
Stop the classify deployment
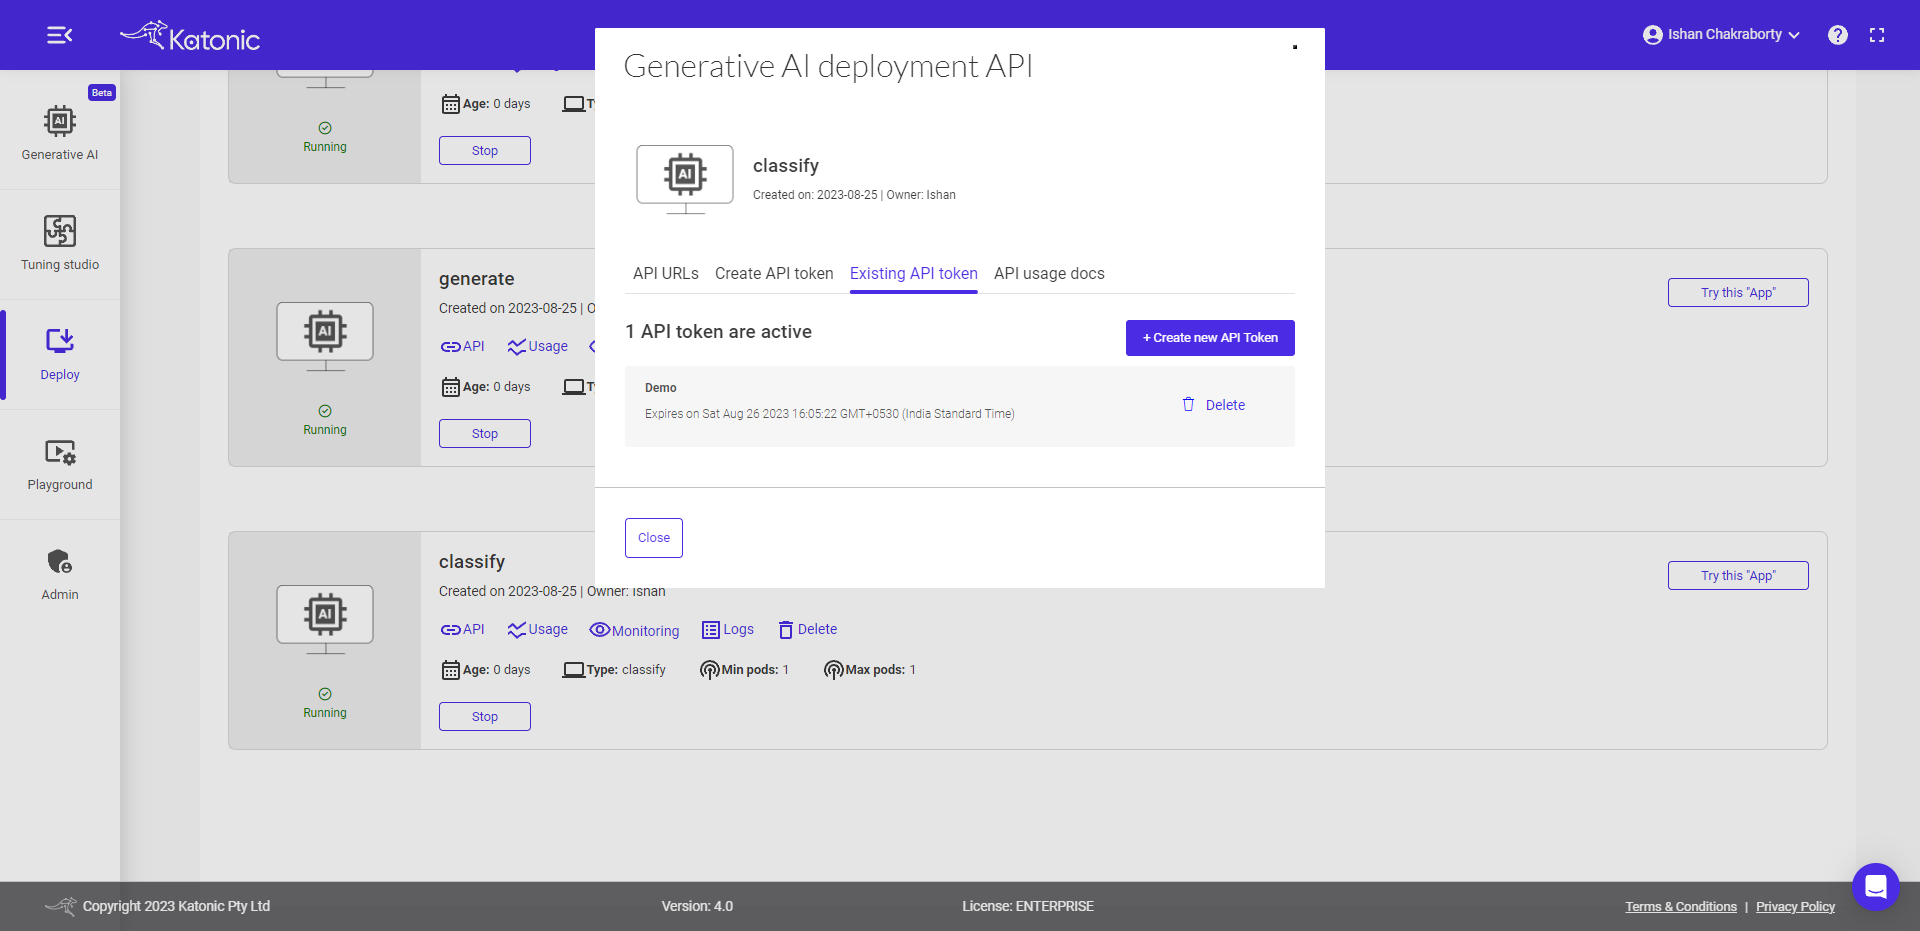[485, 717]
